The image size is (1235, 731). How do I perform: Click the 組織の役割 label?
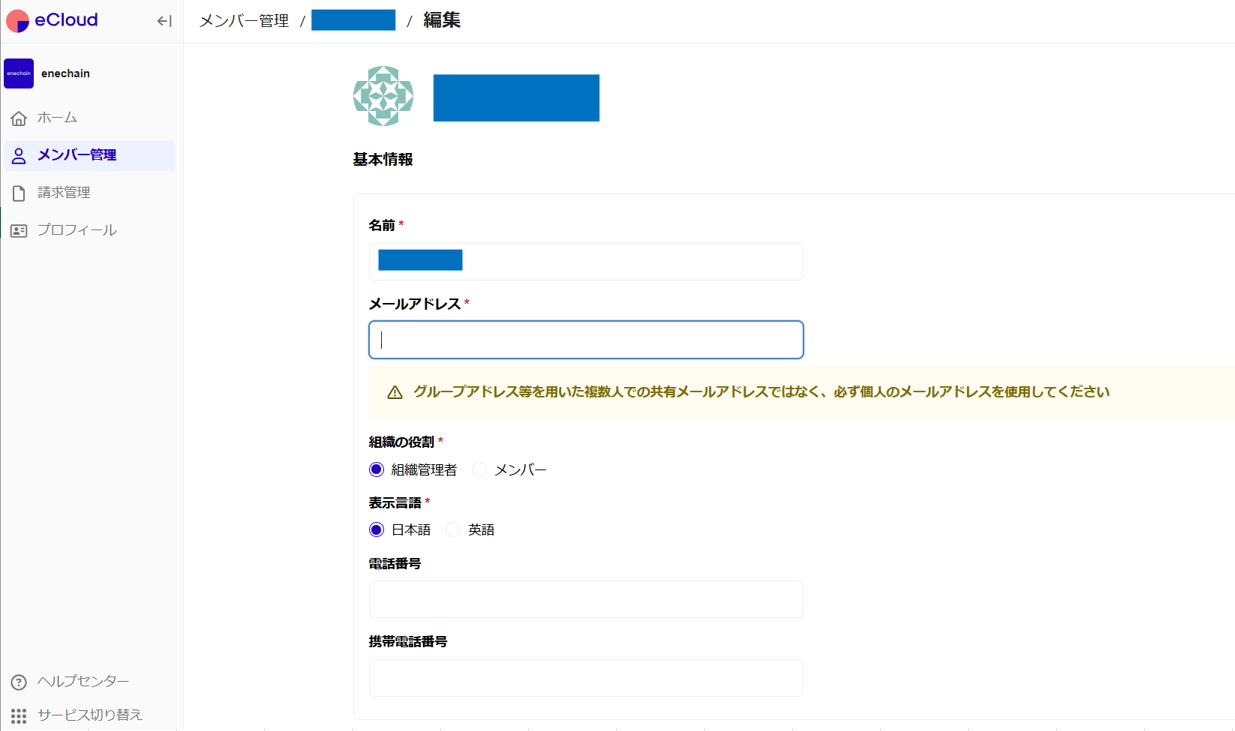tap(401, 442)
